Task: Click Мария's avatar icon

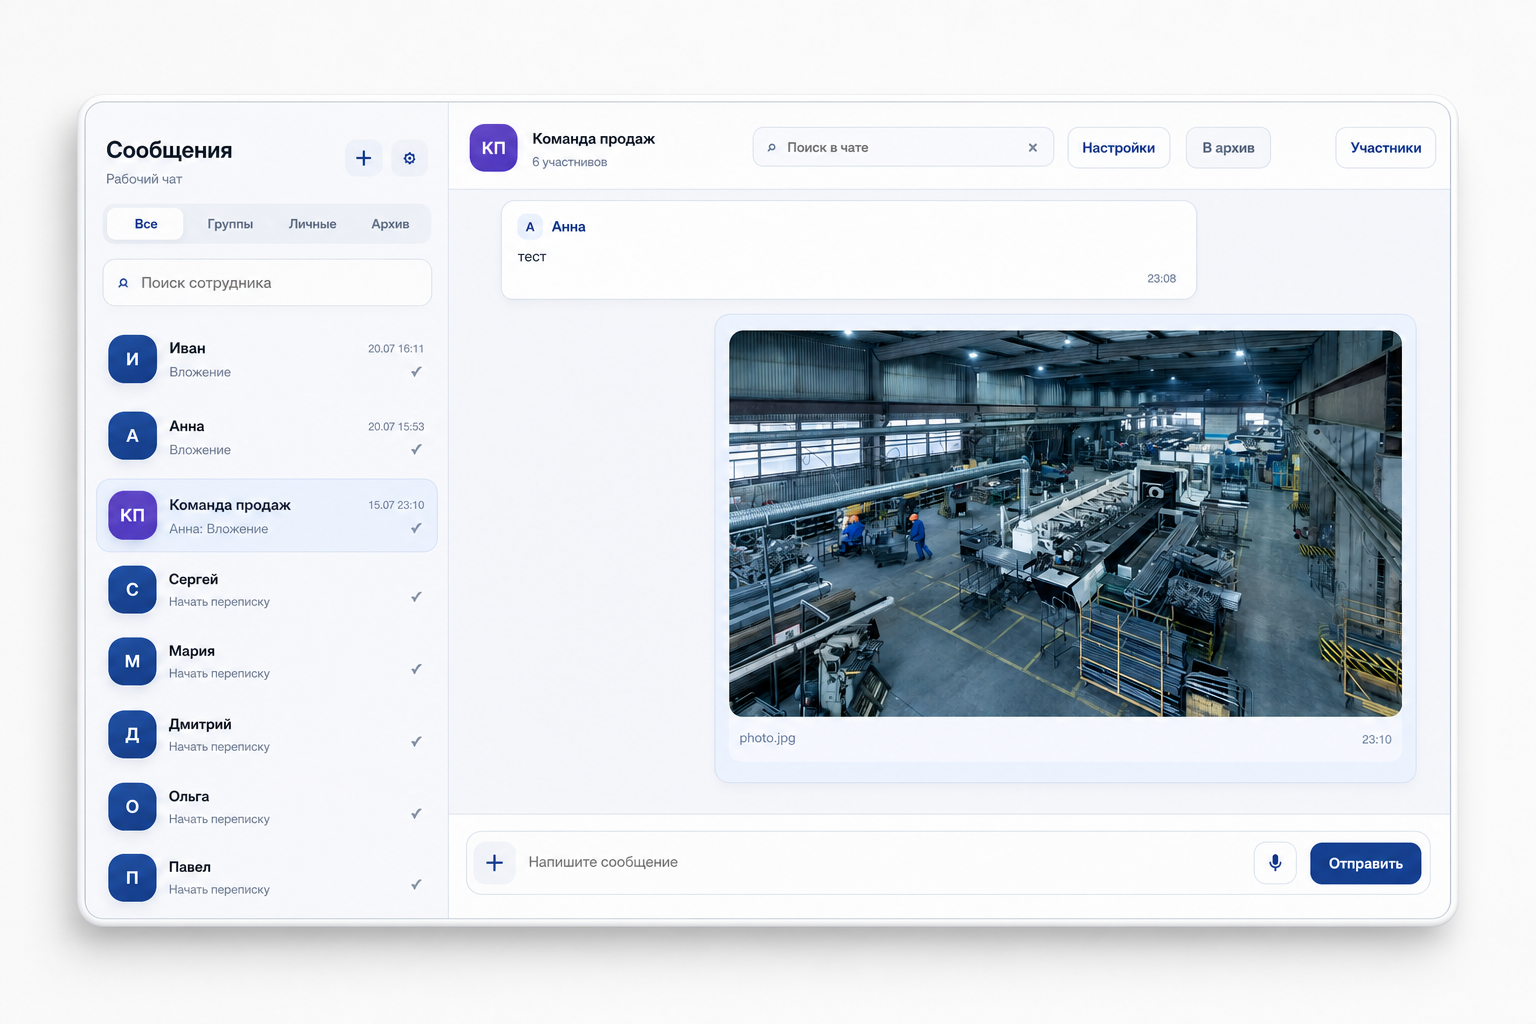Action: click(132, 661)
